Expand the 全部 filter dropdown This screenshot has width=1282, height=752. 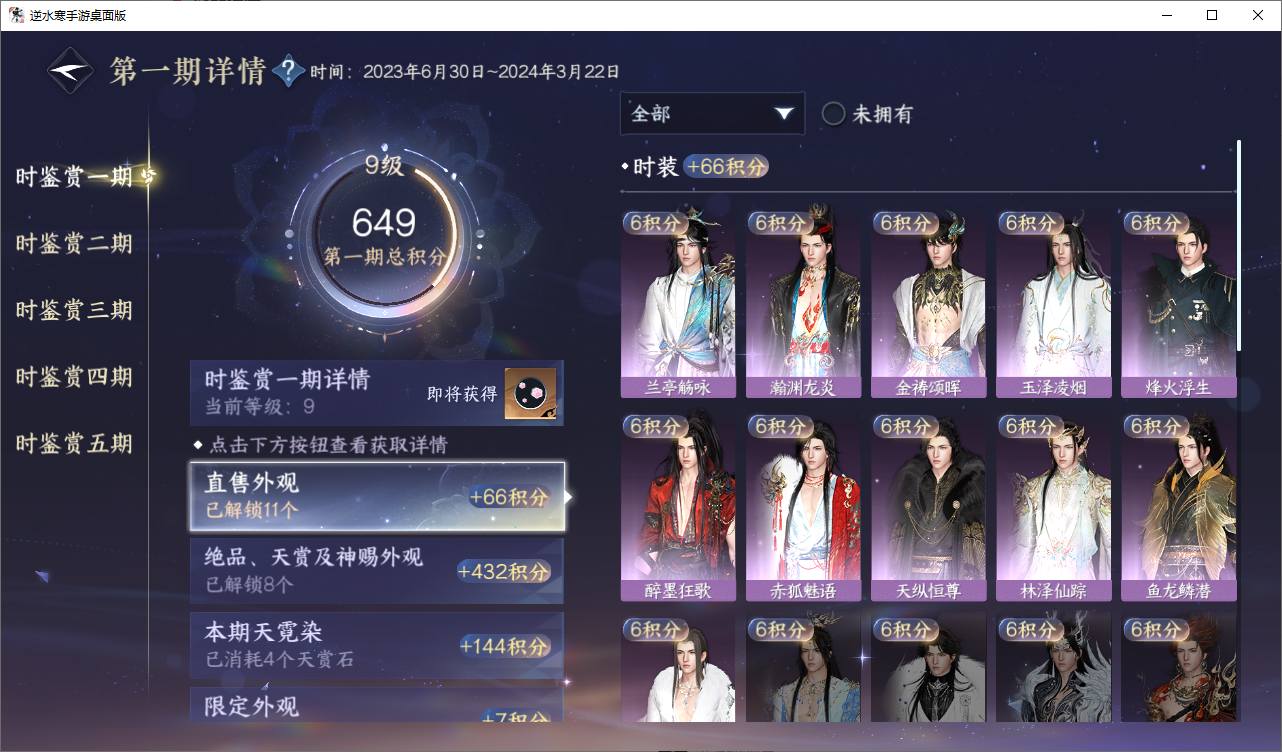pyautogui.click(x=712, y=114)
